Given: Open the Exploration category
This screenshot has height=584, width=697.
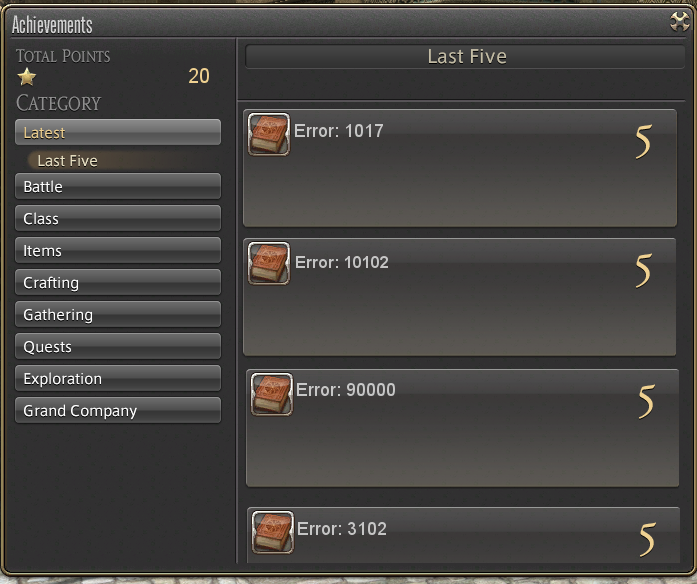Looking at the screenshot, I should 118,378.
